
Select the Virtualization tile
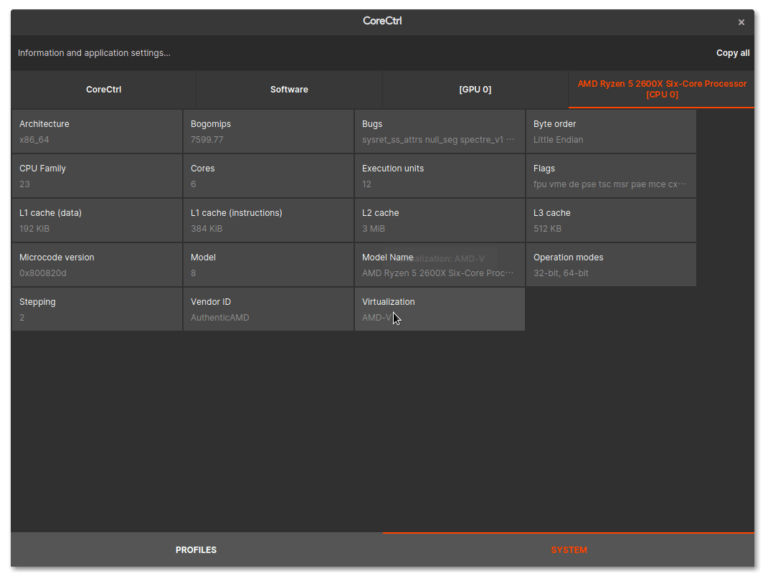(x=439, y=309)
